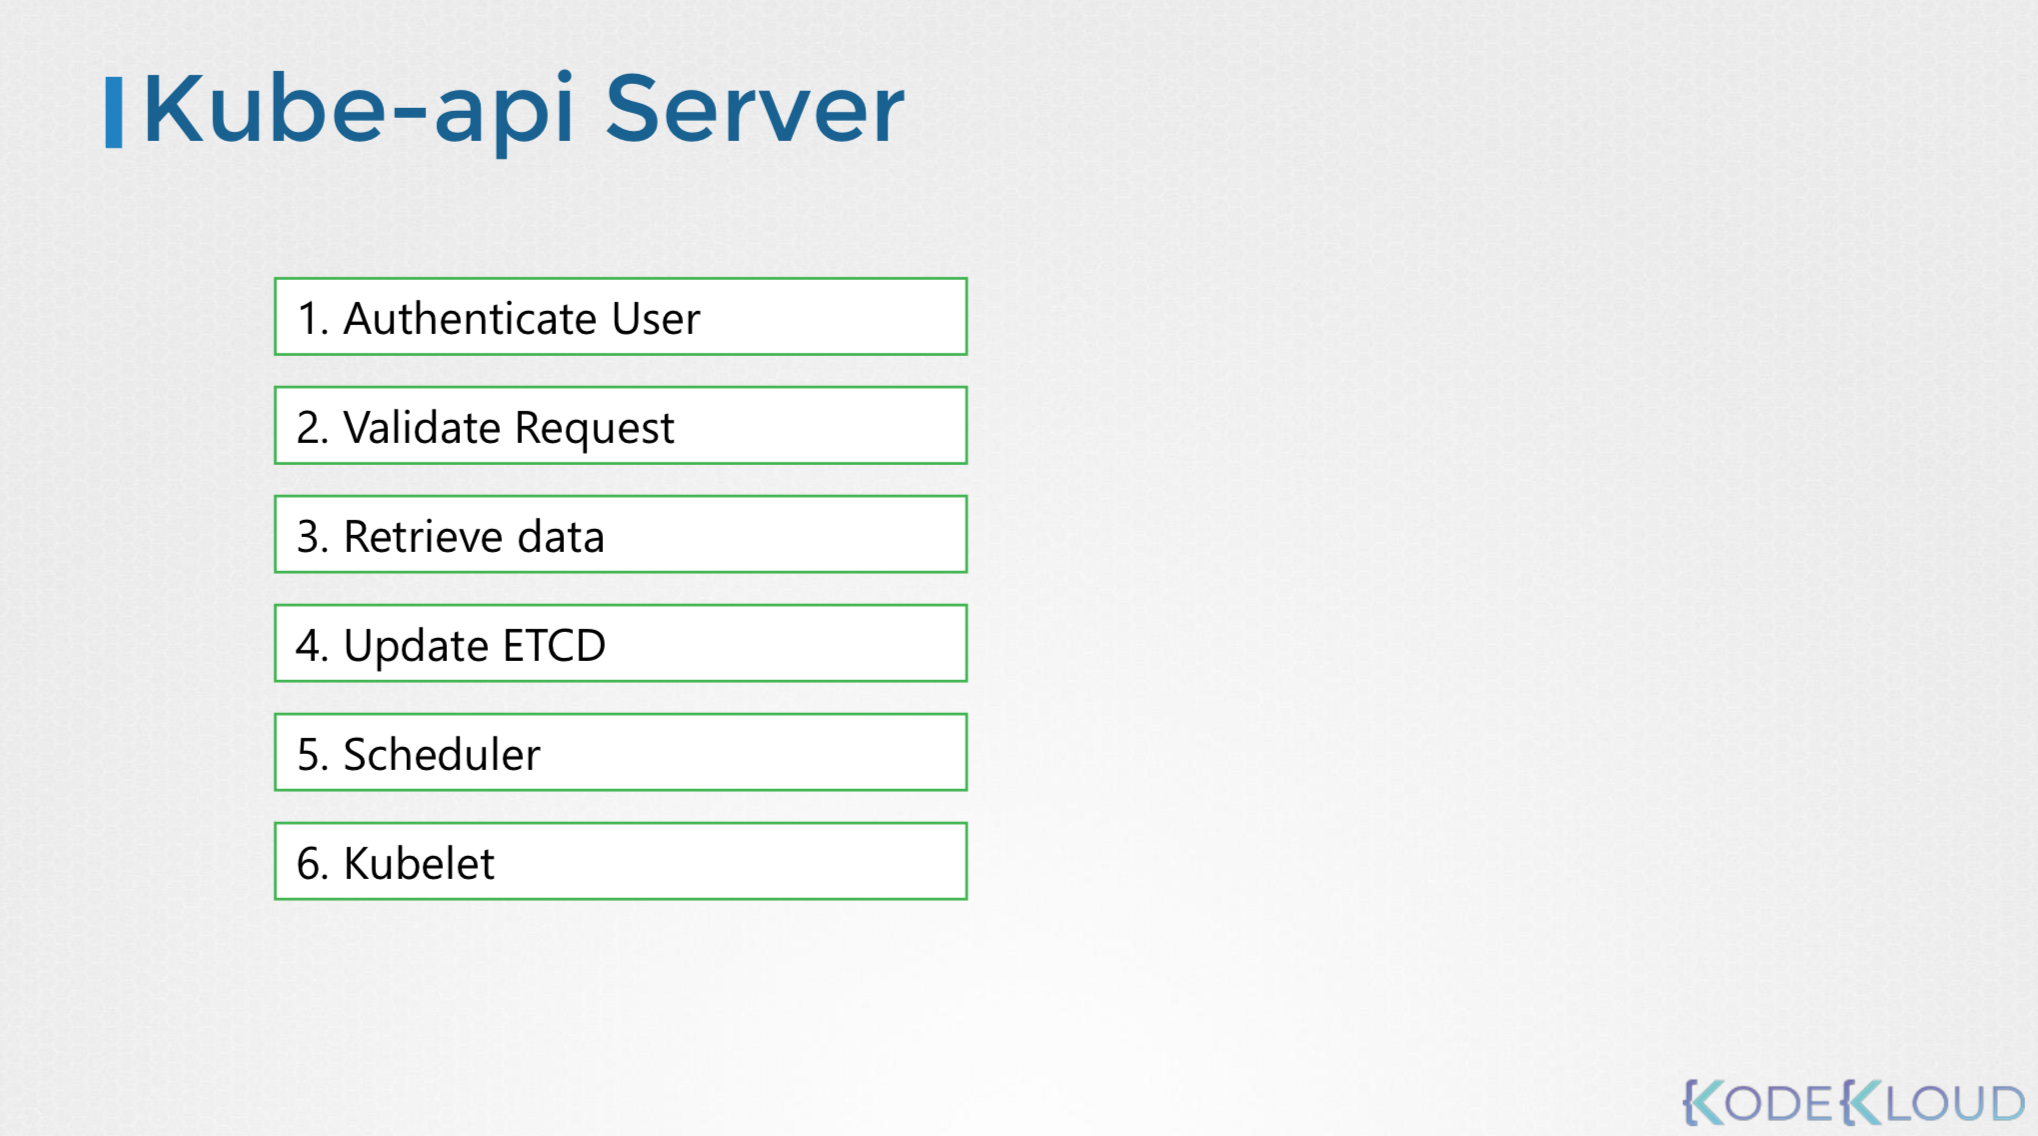
Task: Select the "1. Authenticate User" box
Action: pos(620,317)
